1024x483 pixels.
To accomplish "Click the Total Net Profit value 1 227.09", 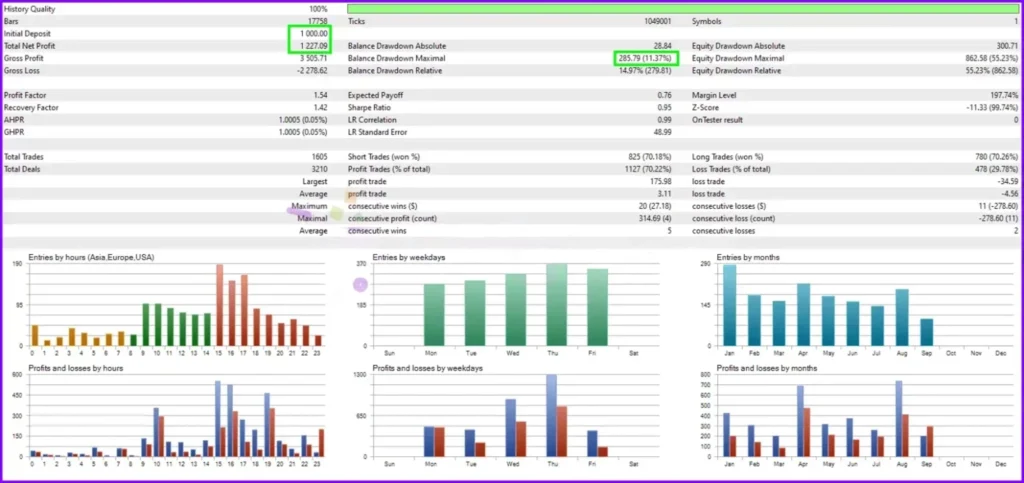I will (308, 46).
